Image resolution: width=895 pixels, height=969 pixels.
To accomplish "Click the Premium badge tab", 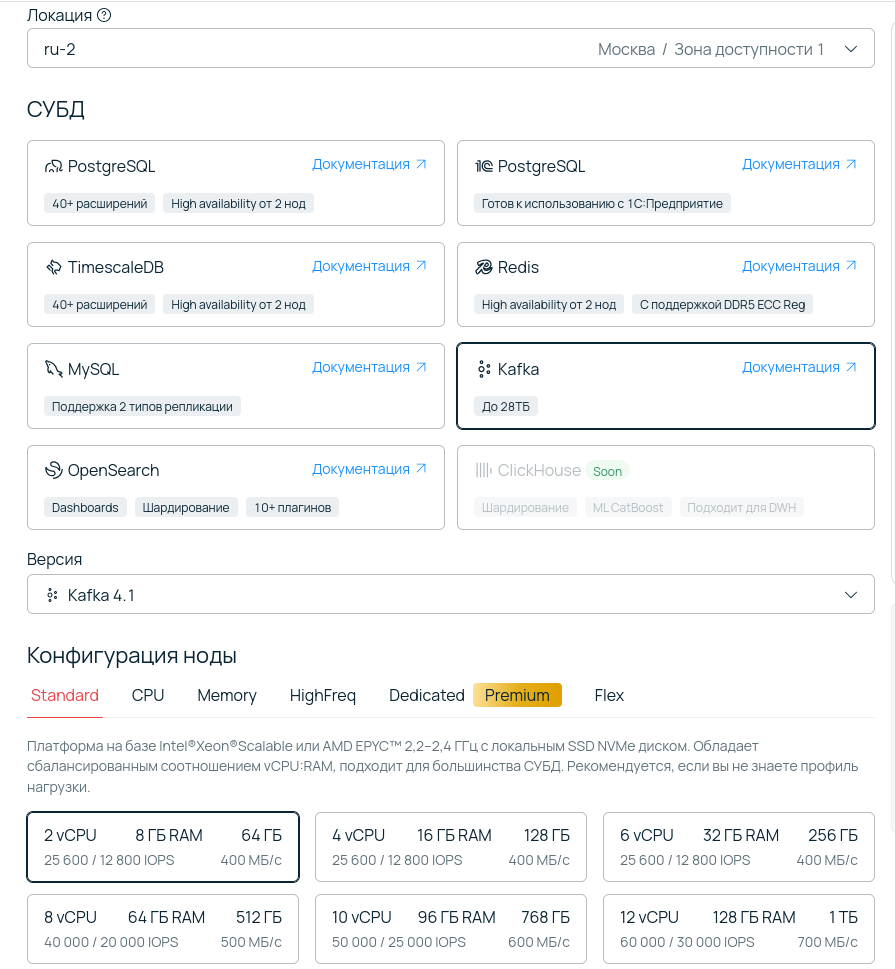I will pos(517,695).
